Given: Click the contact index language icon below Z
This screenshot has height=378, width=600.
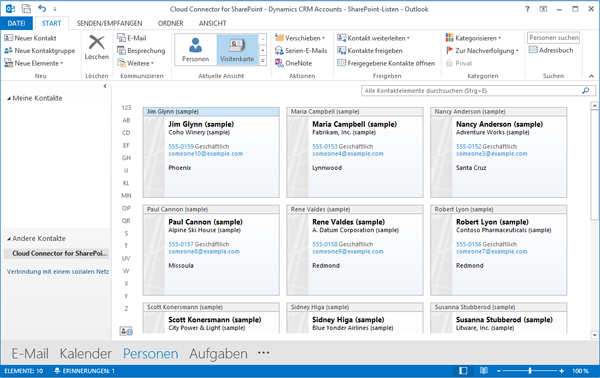Looking at the screenshot, I should [126, 331].
